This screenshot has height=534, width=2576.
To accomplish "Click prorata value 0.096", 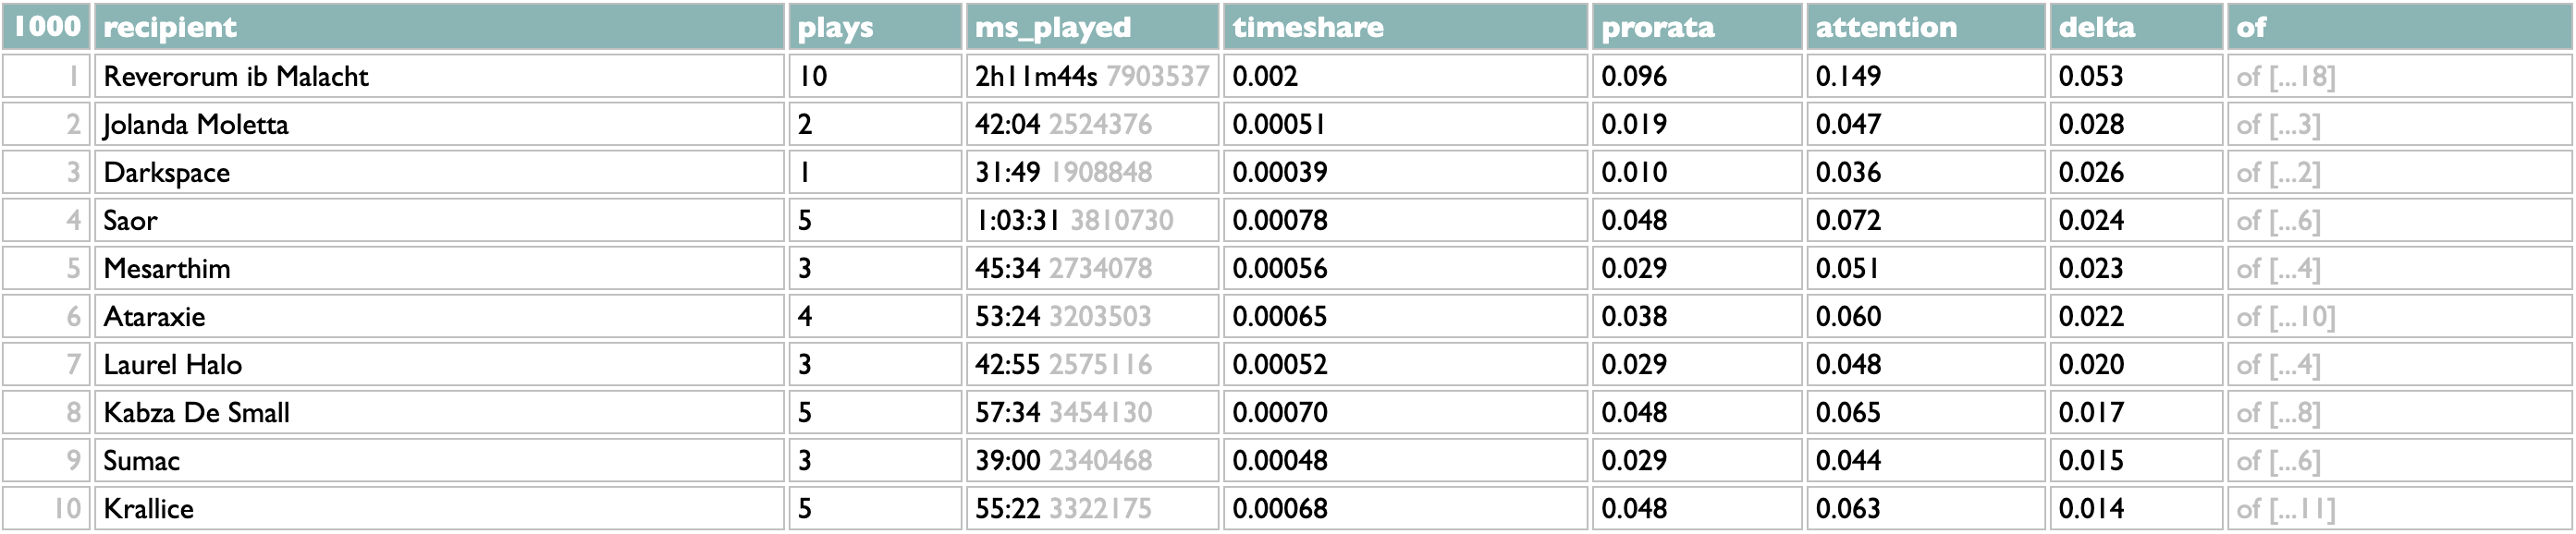I will coord(1634,76).
